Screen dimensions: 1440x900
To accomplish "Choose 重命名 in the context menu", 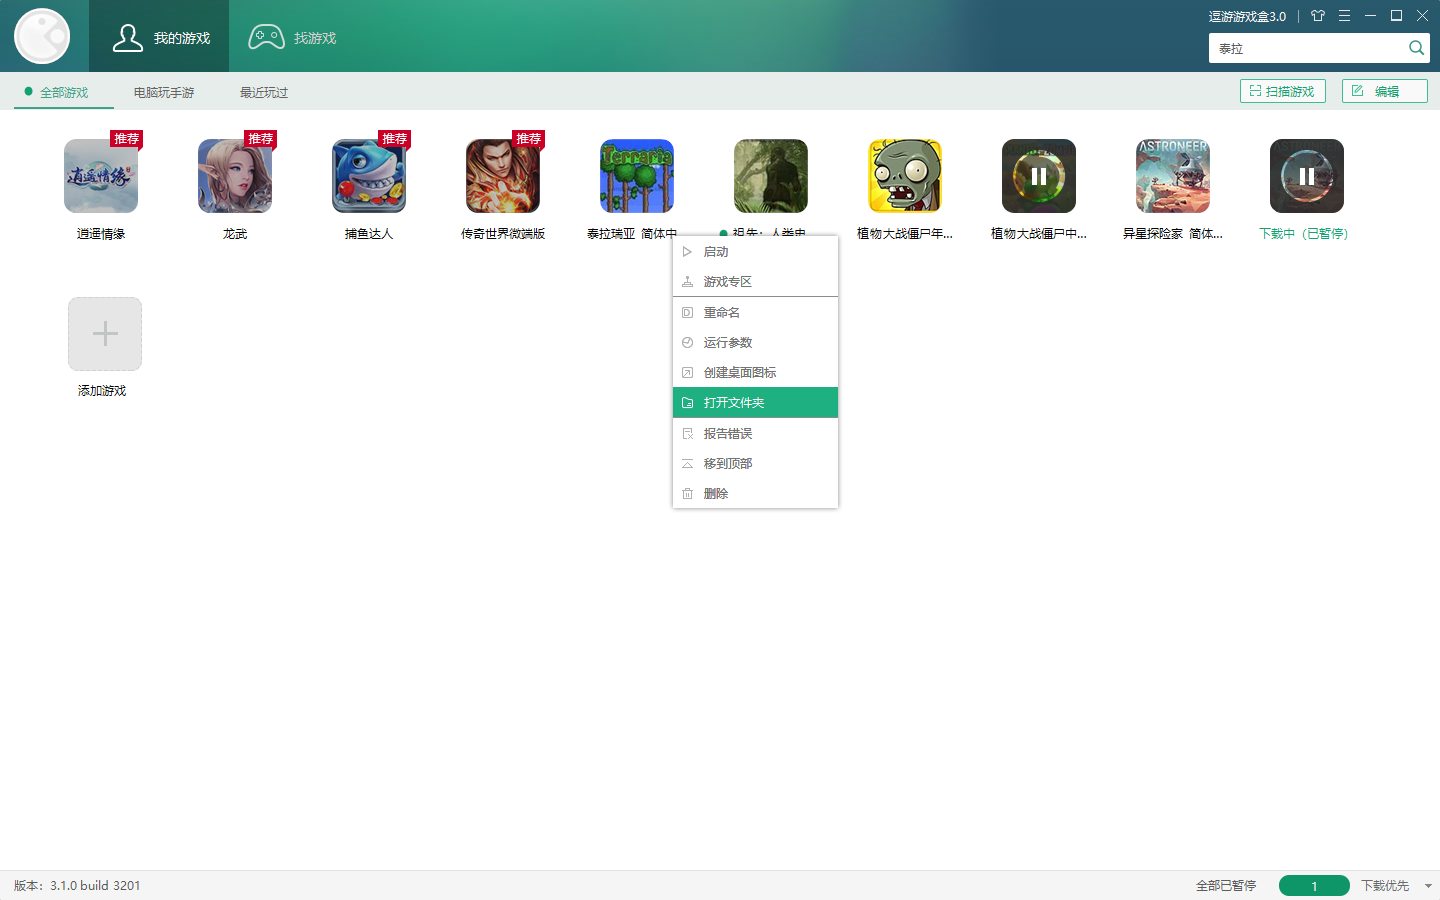I will (x=755, y=313).
